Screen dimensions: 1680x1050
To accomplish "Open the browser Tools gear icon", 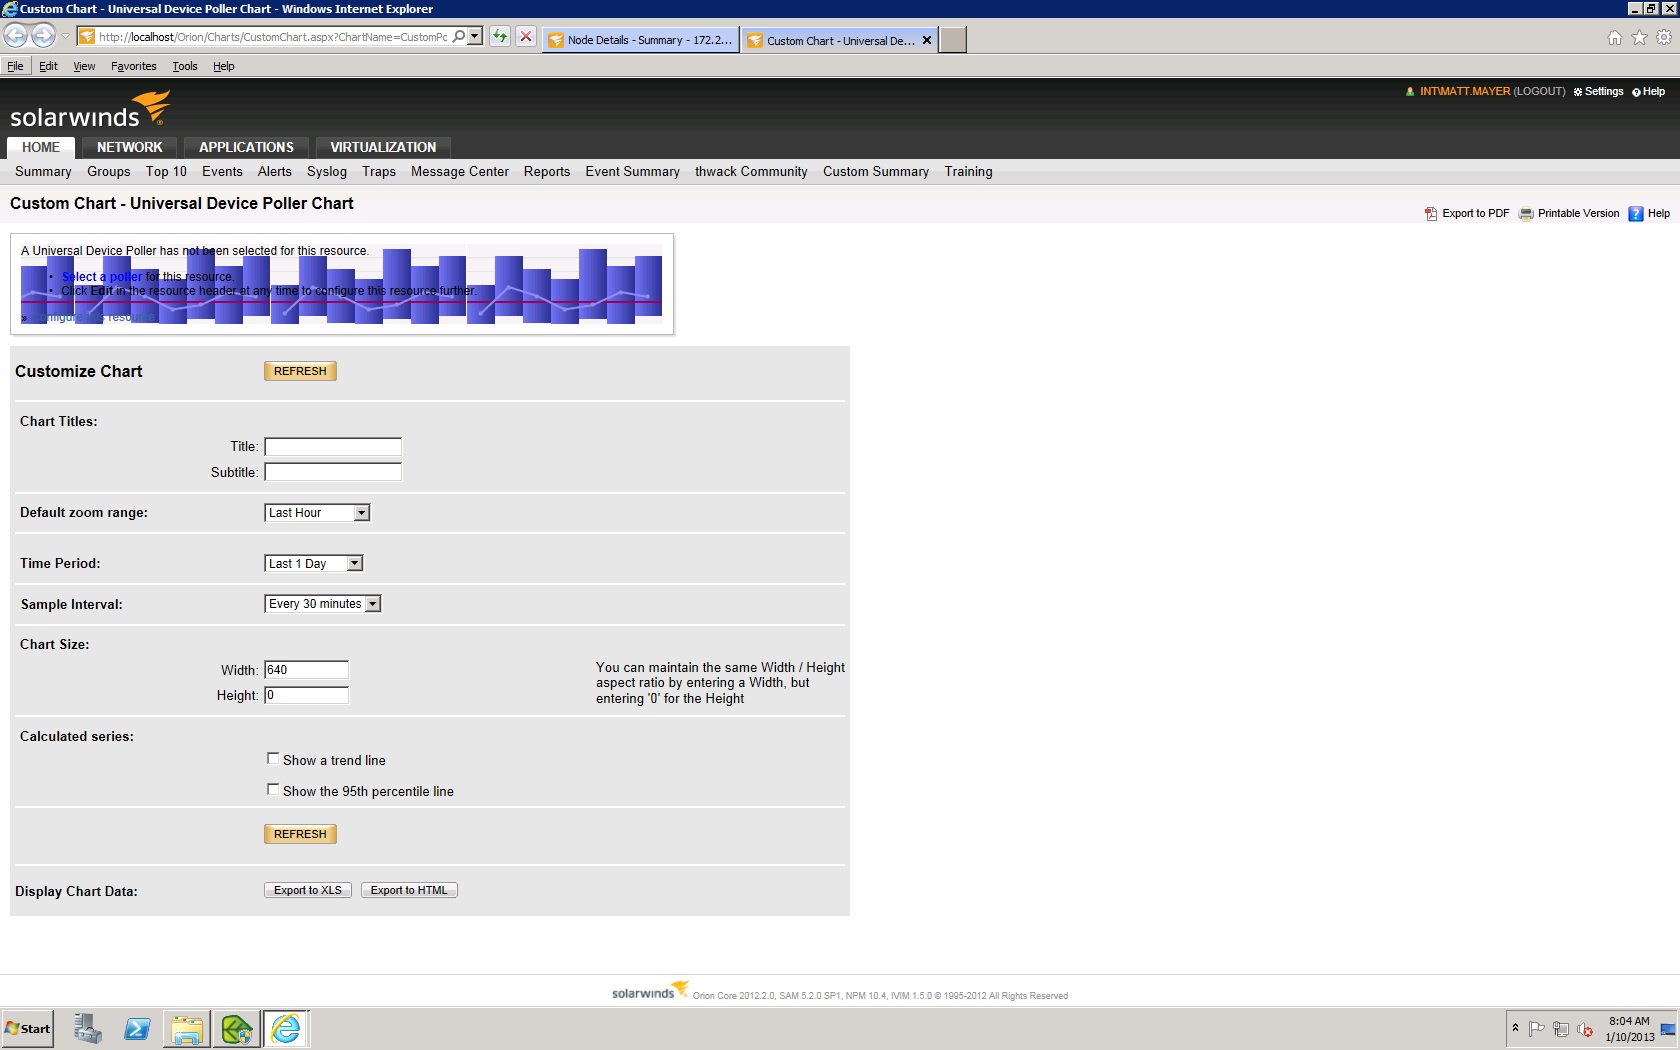I will click(1664, 38).
